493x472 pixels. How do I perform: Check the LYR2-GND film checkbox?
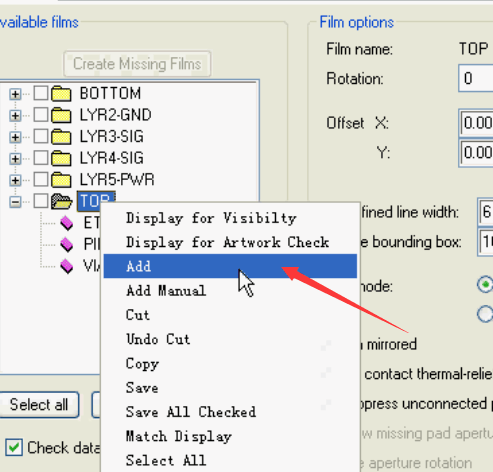[x=41, y=115]
